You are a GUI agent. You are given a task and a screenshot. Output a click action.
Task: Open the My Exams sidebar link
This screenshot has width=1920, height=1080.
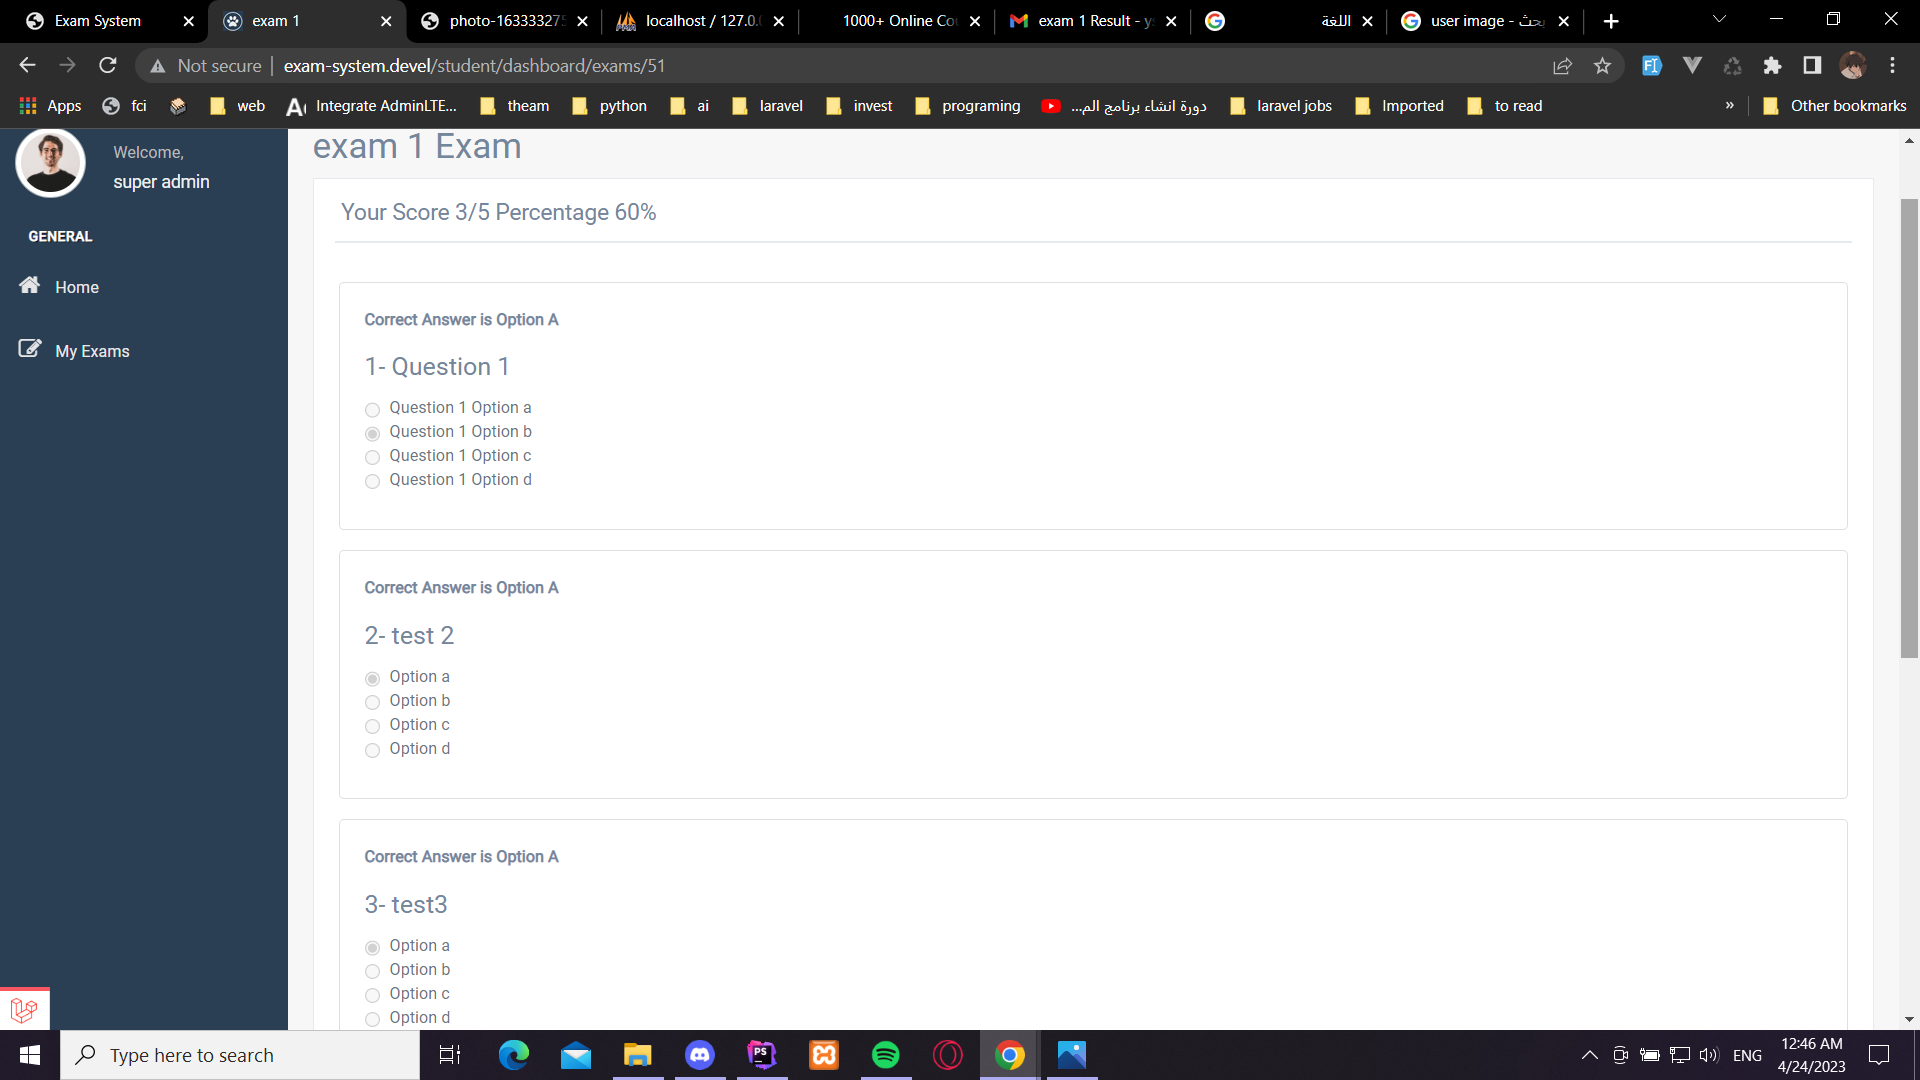coord(92,351)
